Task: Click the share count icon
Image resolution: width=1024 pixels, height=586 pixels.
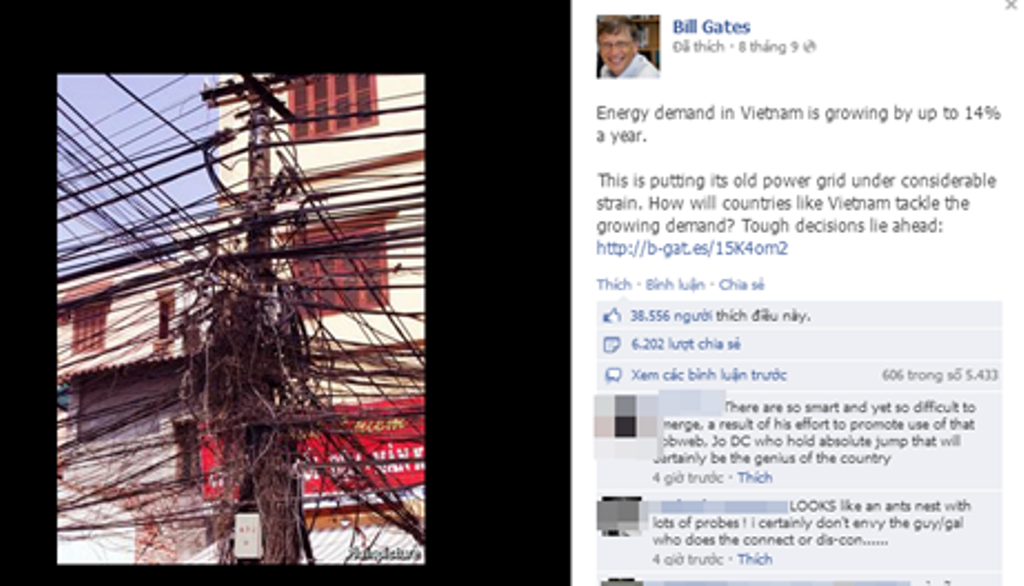Action: [611, 344]
